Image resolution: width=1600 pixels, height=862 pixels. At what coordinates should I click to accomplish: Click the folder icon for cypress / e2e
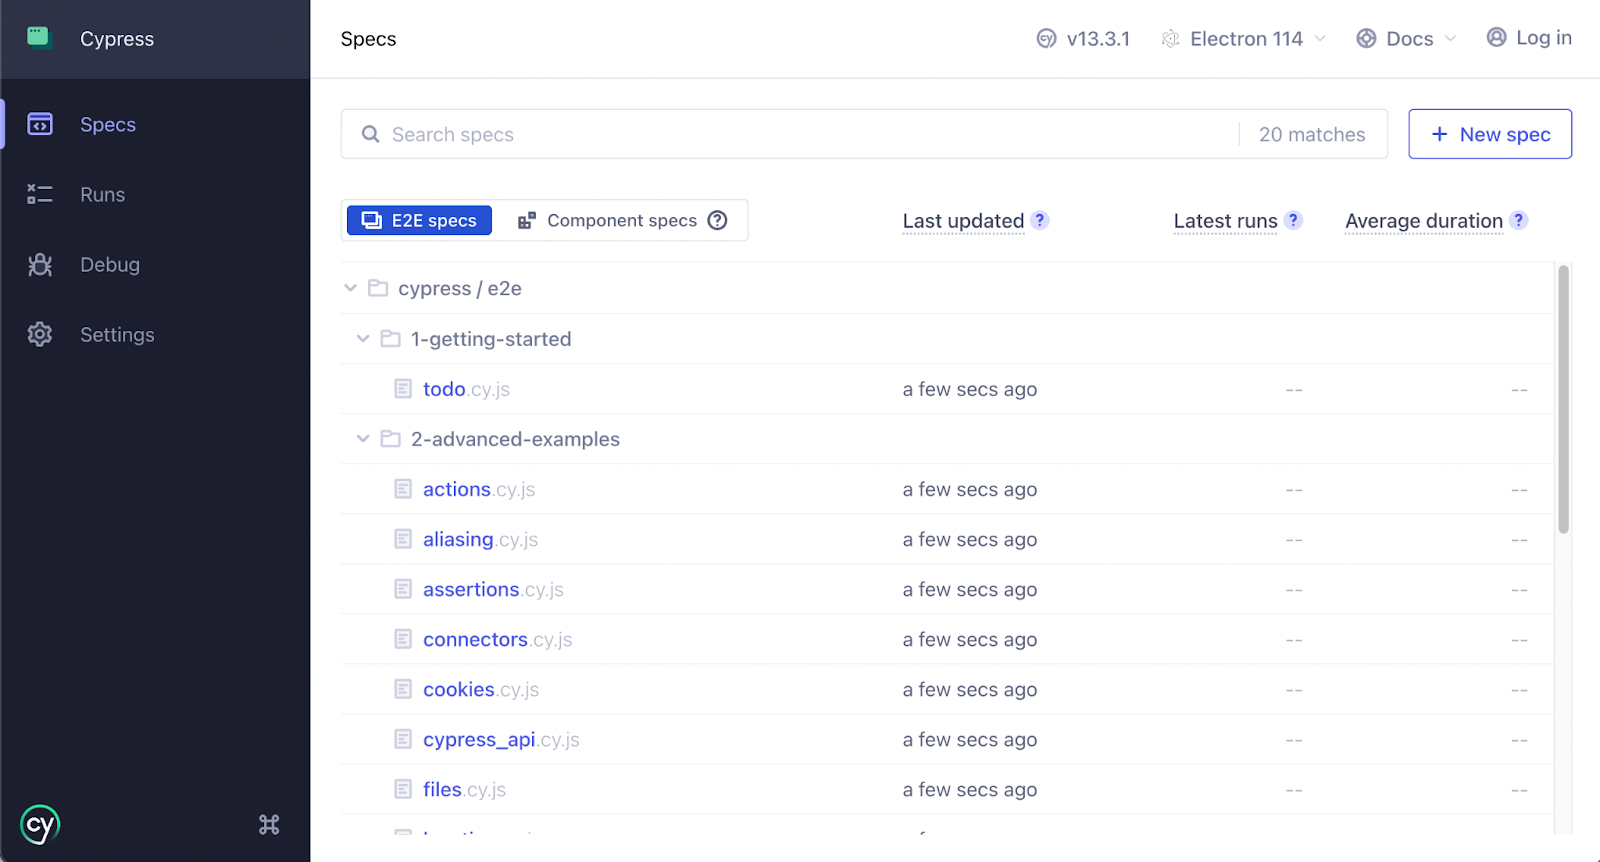click(x=378, y=288)
